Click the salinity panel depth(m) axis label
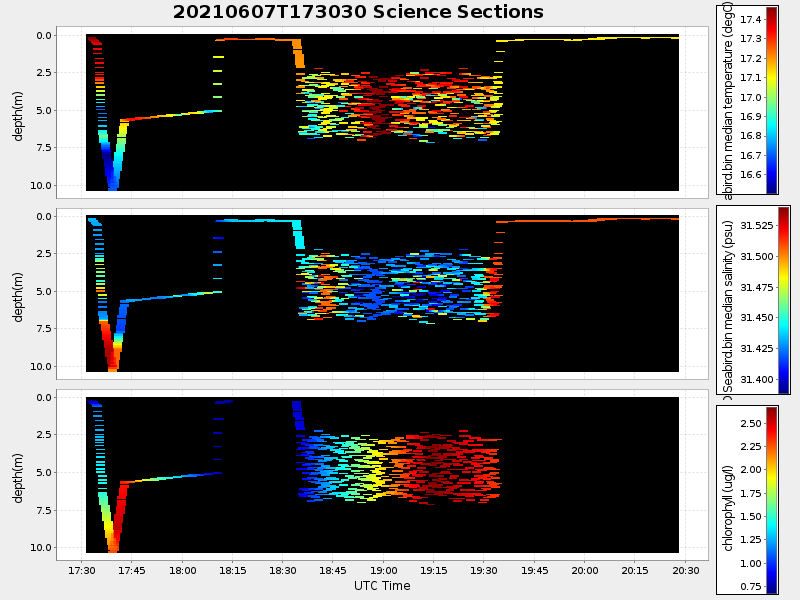 point(18,297)
